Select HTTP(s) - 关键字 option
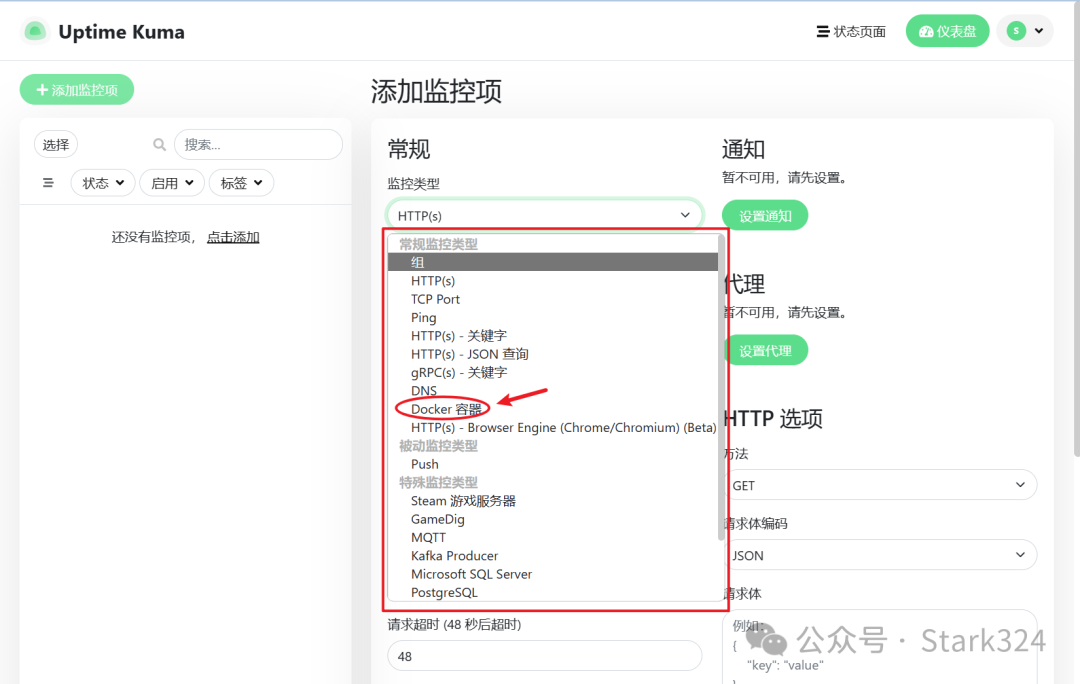This screenshot has height=684, width=1080. click(552, 335)
